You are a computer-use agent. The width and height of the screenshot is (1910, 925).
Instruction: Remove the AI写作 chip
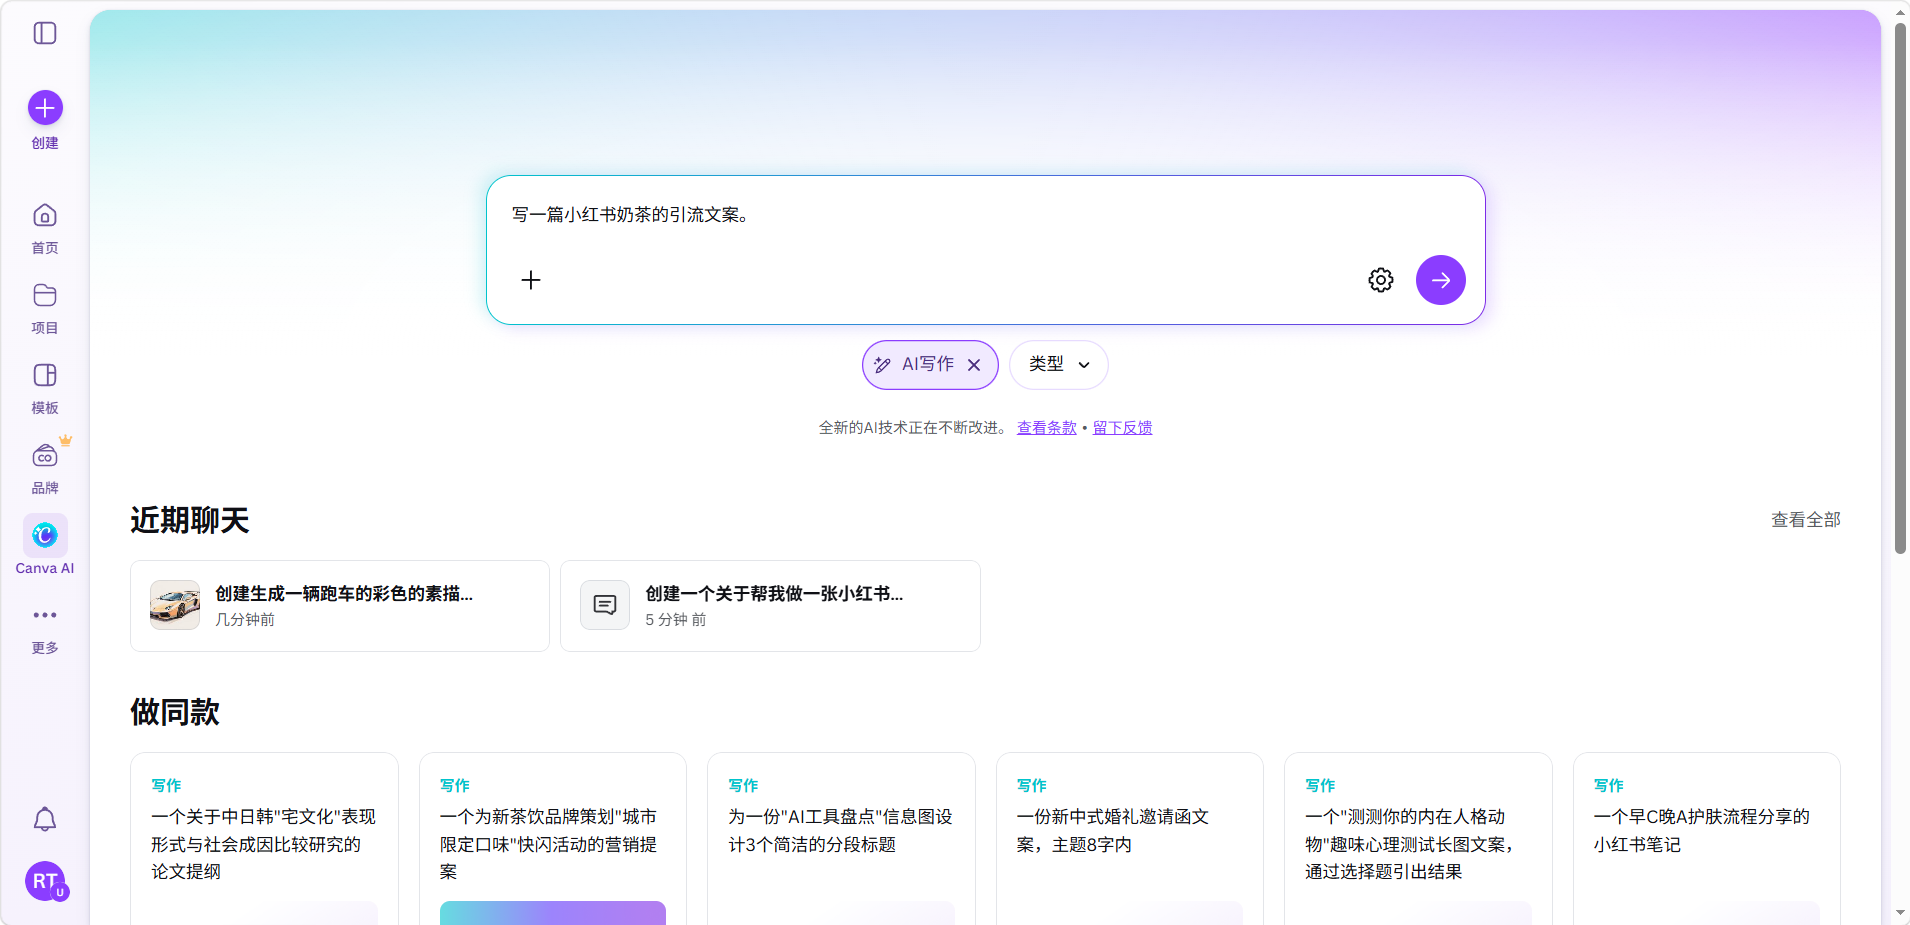974,365
